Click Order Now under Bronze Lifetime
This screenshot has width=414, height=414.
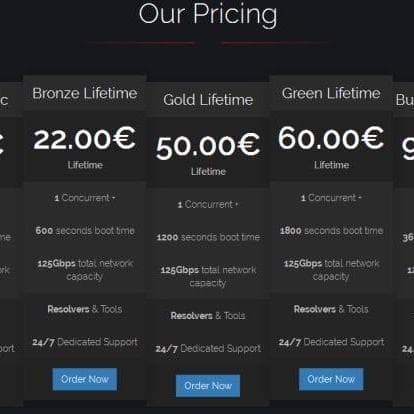tap(85, 379)
